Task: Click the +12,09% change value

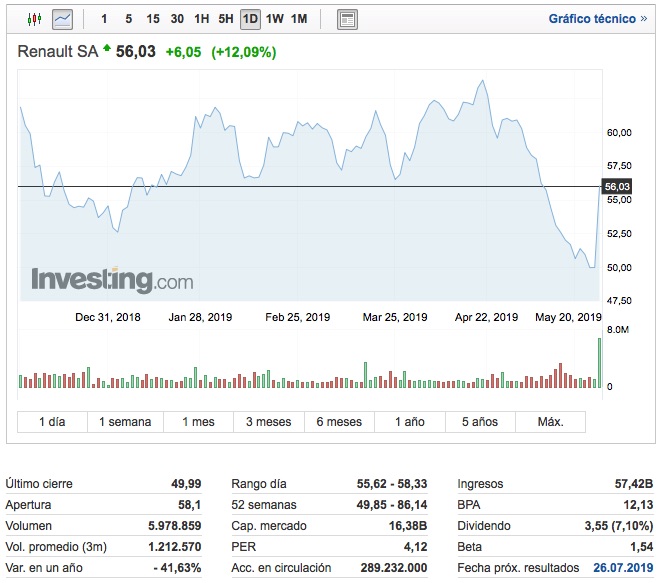Action: [244, 52]
